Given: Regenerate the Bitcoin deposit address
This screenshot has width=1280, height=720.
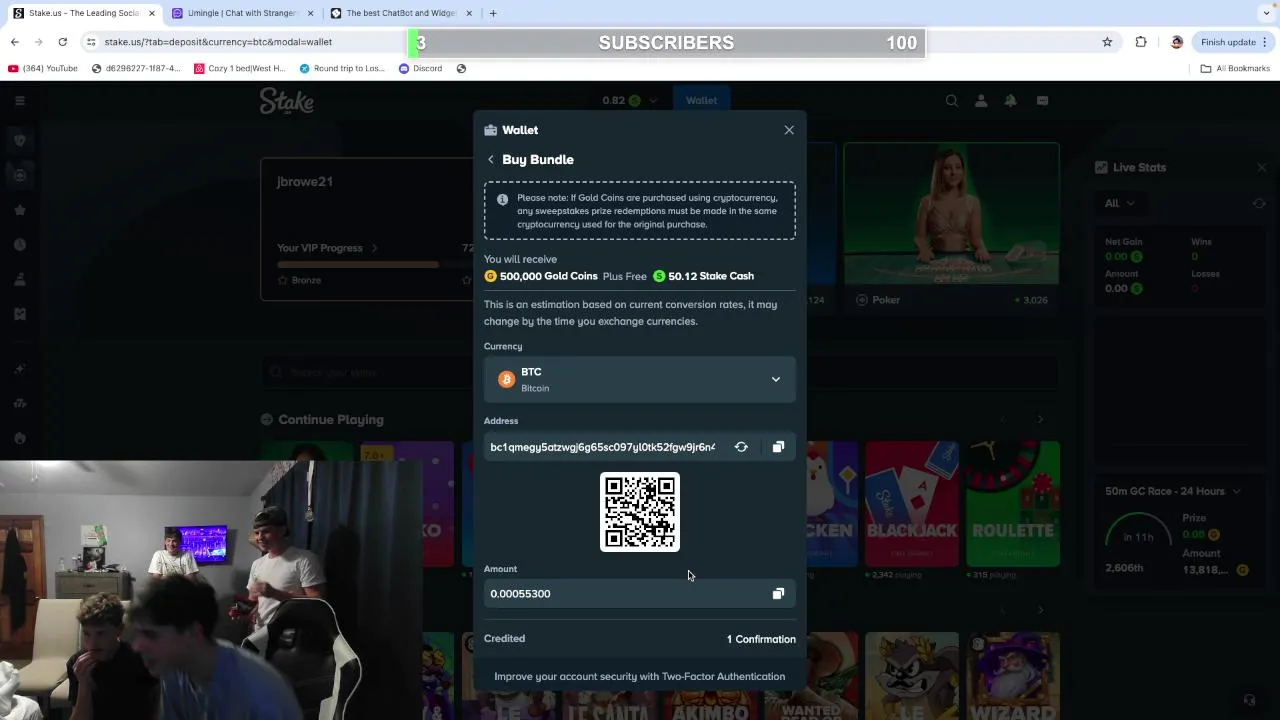Looking at the screenshot, I should [741, 447].
